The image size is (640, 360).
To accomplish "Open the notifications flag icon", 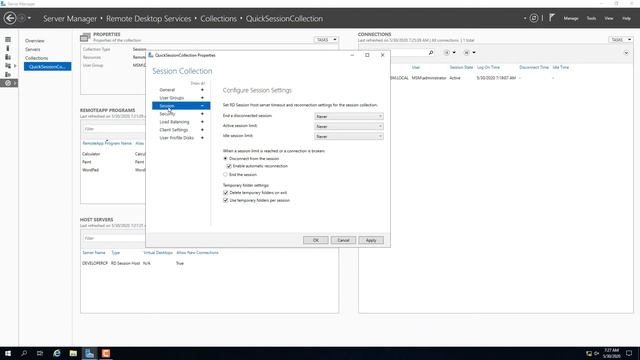I will (551, 18).
